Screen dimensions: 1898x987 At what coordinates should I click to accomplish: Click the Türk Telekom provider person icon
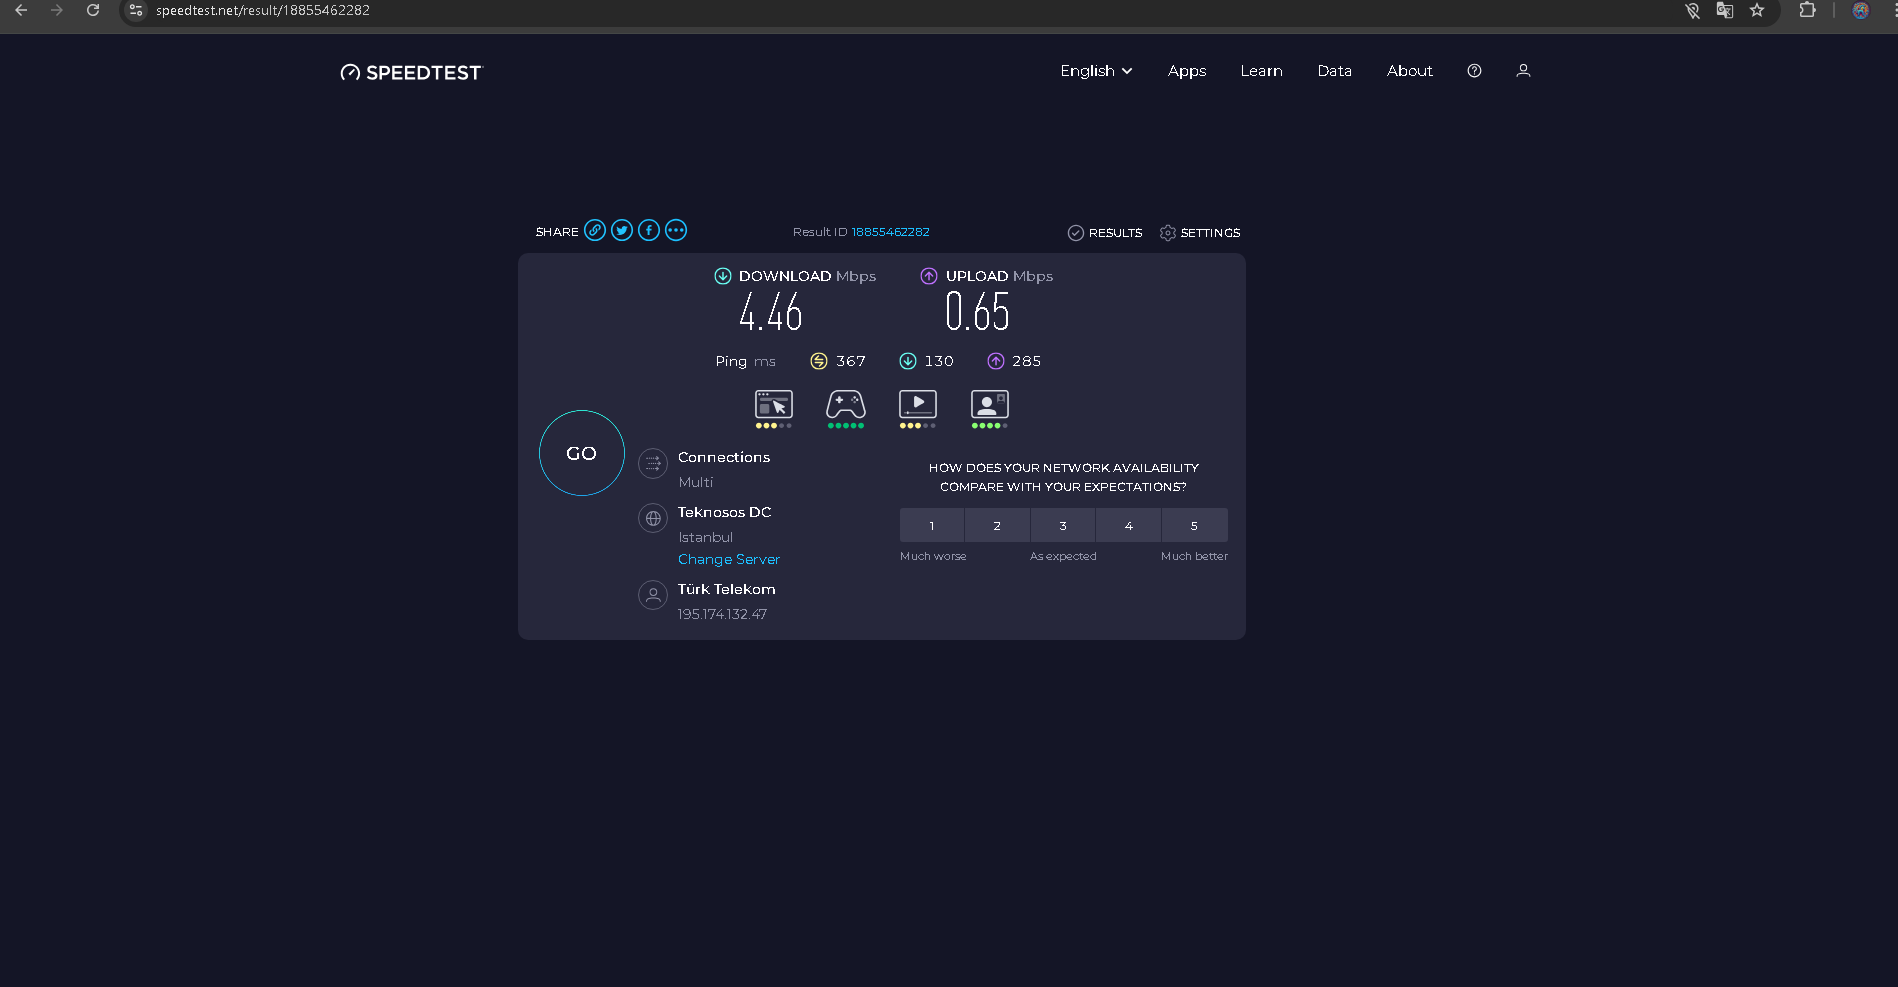tap(653, 595)
